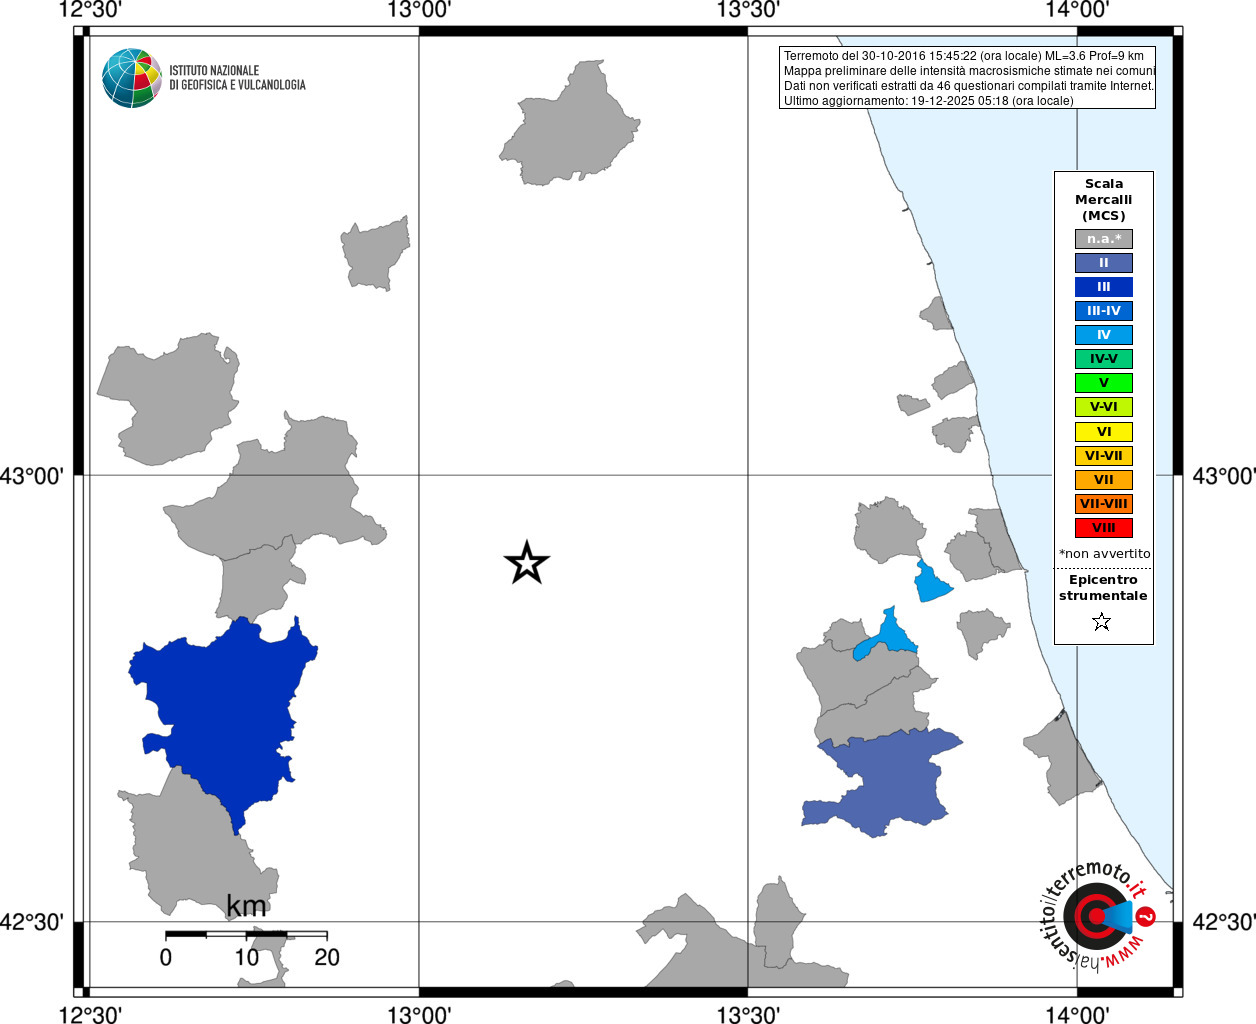Viewport: 1256px width, 1024px height.
Task: Select the IV-V intensity legend swatch
Action: click(x=1104, y=359)
